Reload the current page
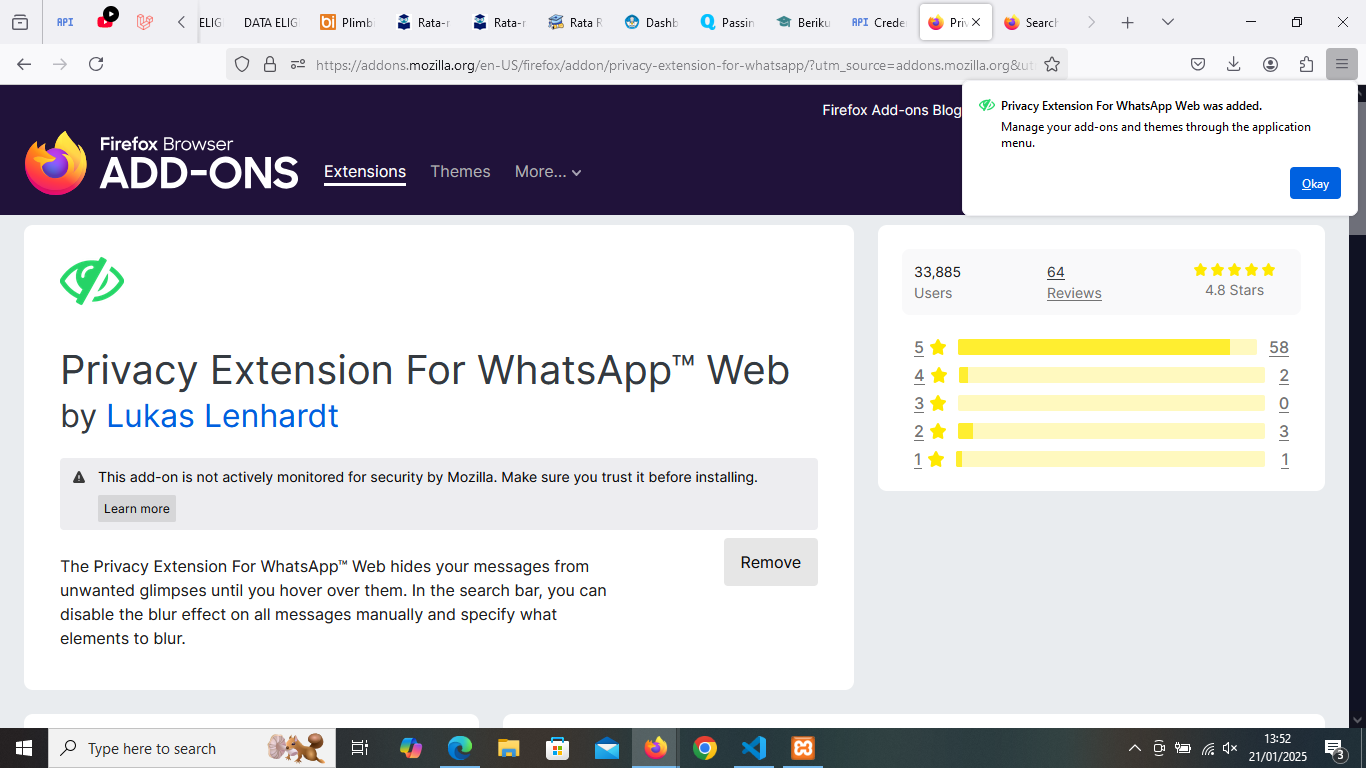 point(96,64)
